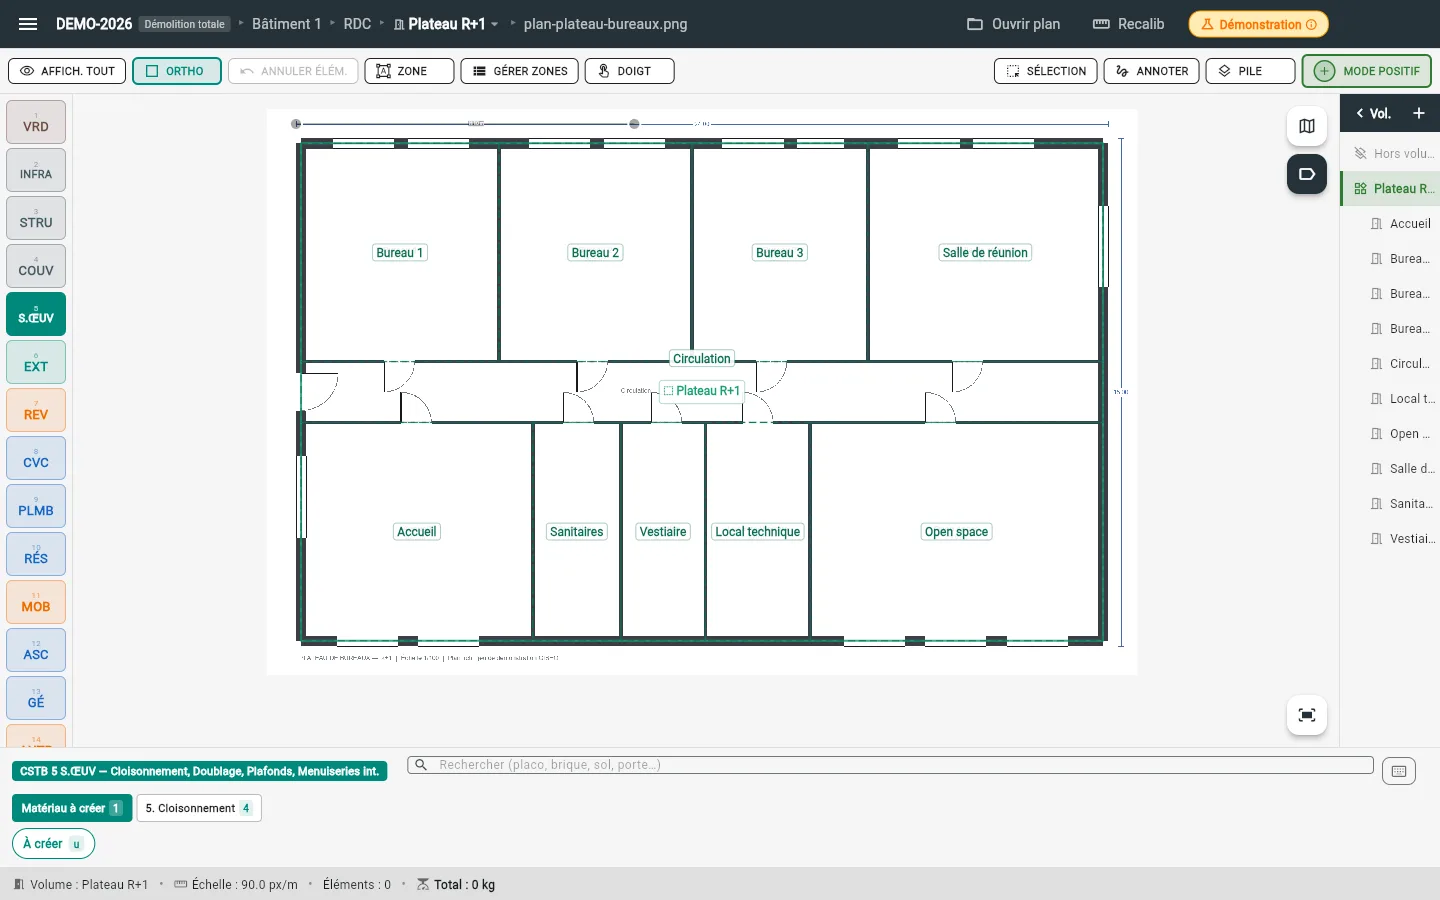Click the Démonstration badge
This screenshot has height=900, width=1440.
pyautogui.click(x=1259, y=24)
